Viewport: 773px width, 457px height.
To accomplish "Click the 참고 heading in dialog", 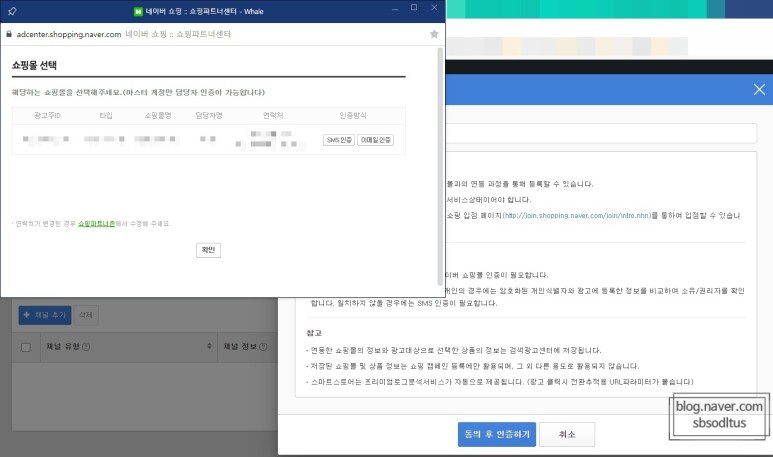I will pos(314,333).
